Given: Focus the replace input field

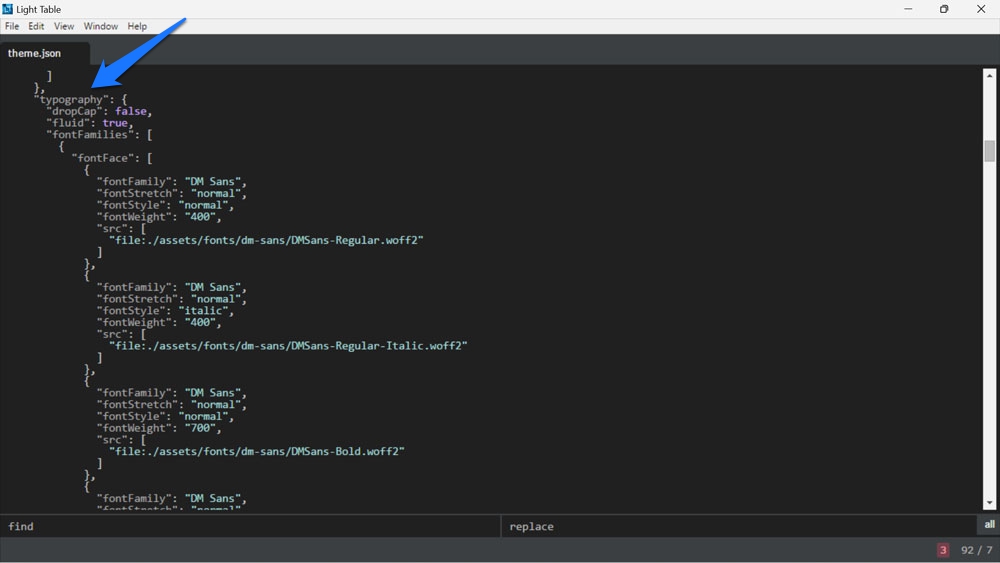Looking at the screenshot, I should (x=740, y=526).
